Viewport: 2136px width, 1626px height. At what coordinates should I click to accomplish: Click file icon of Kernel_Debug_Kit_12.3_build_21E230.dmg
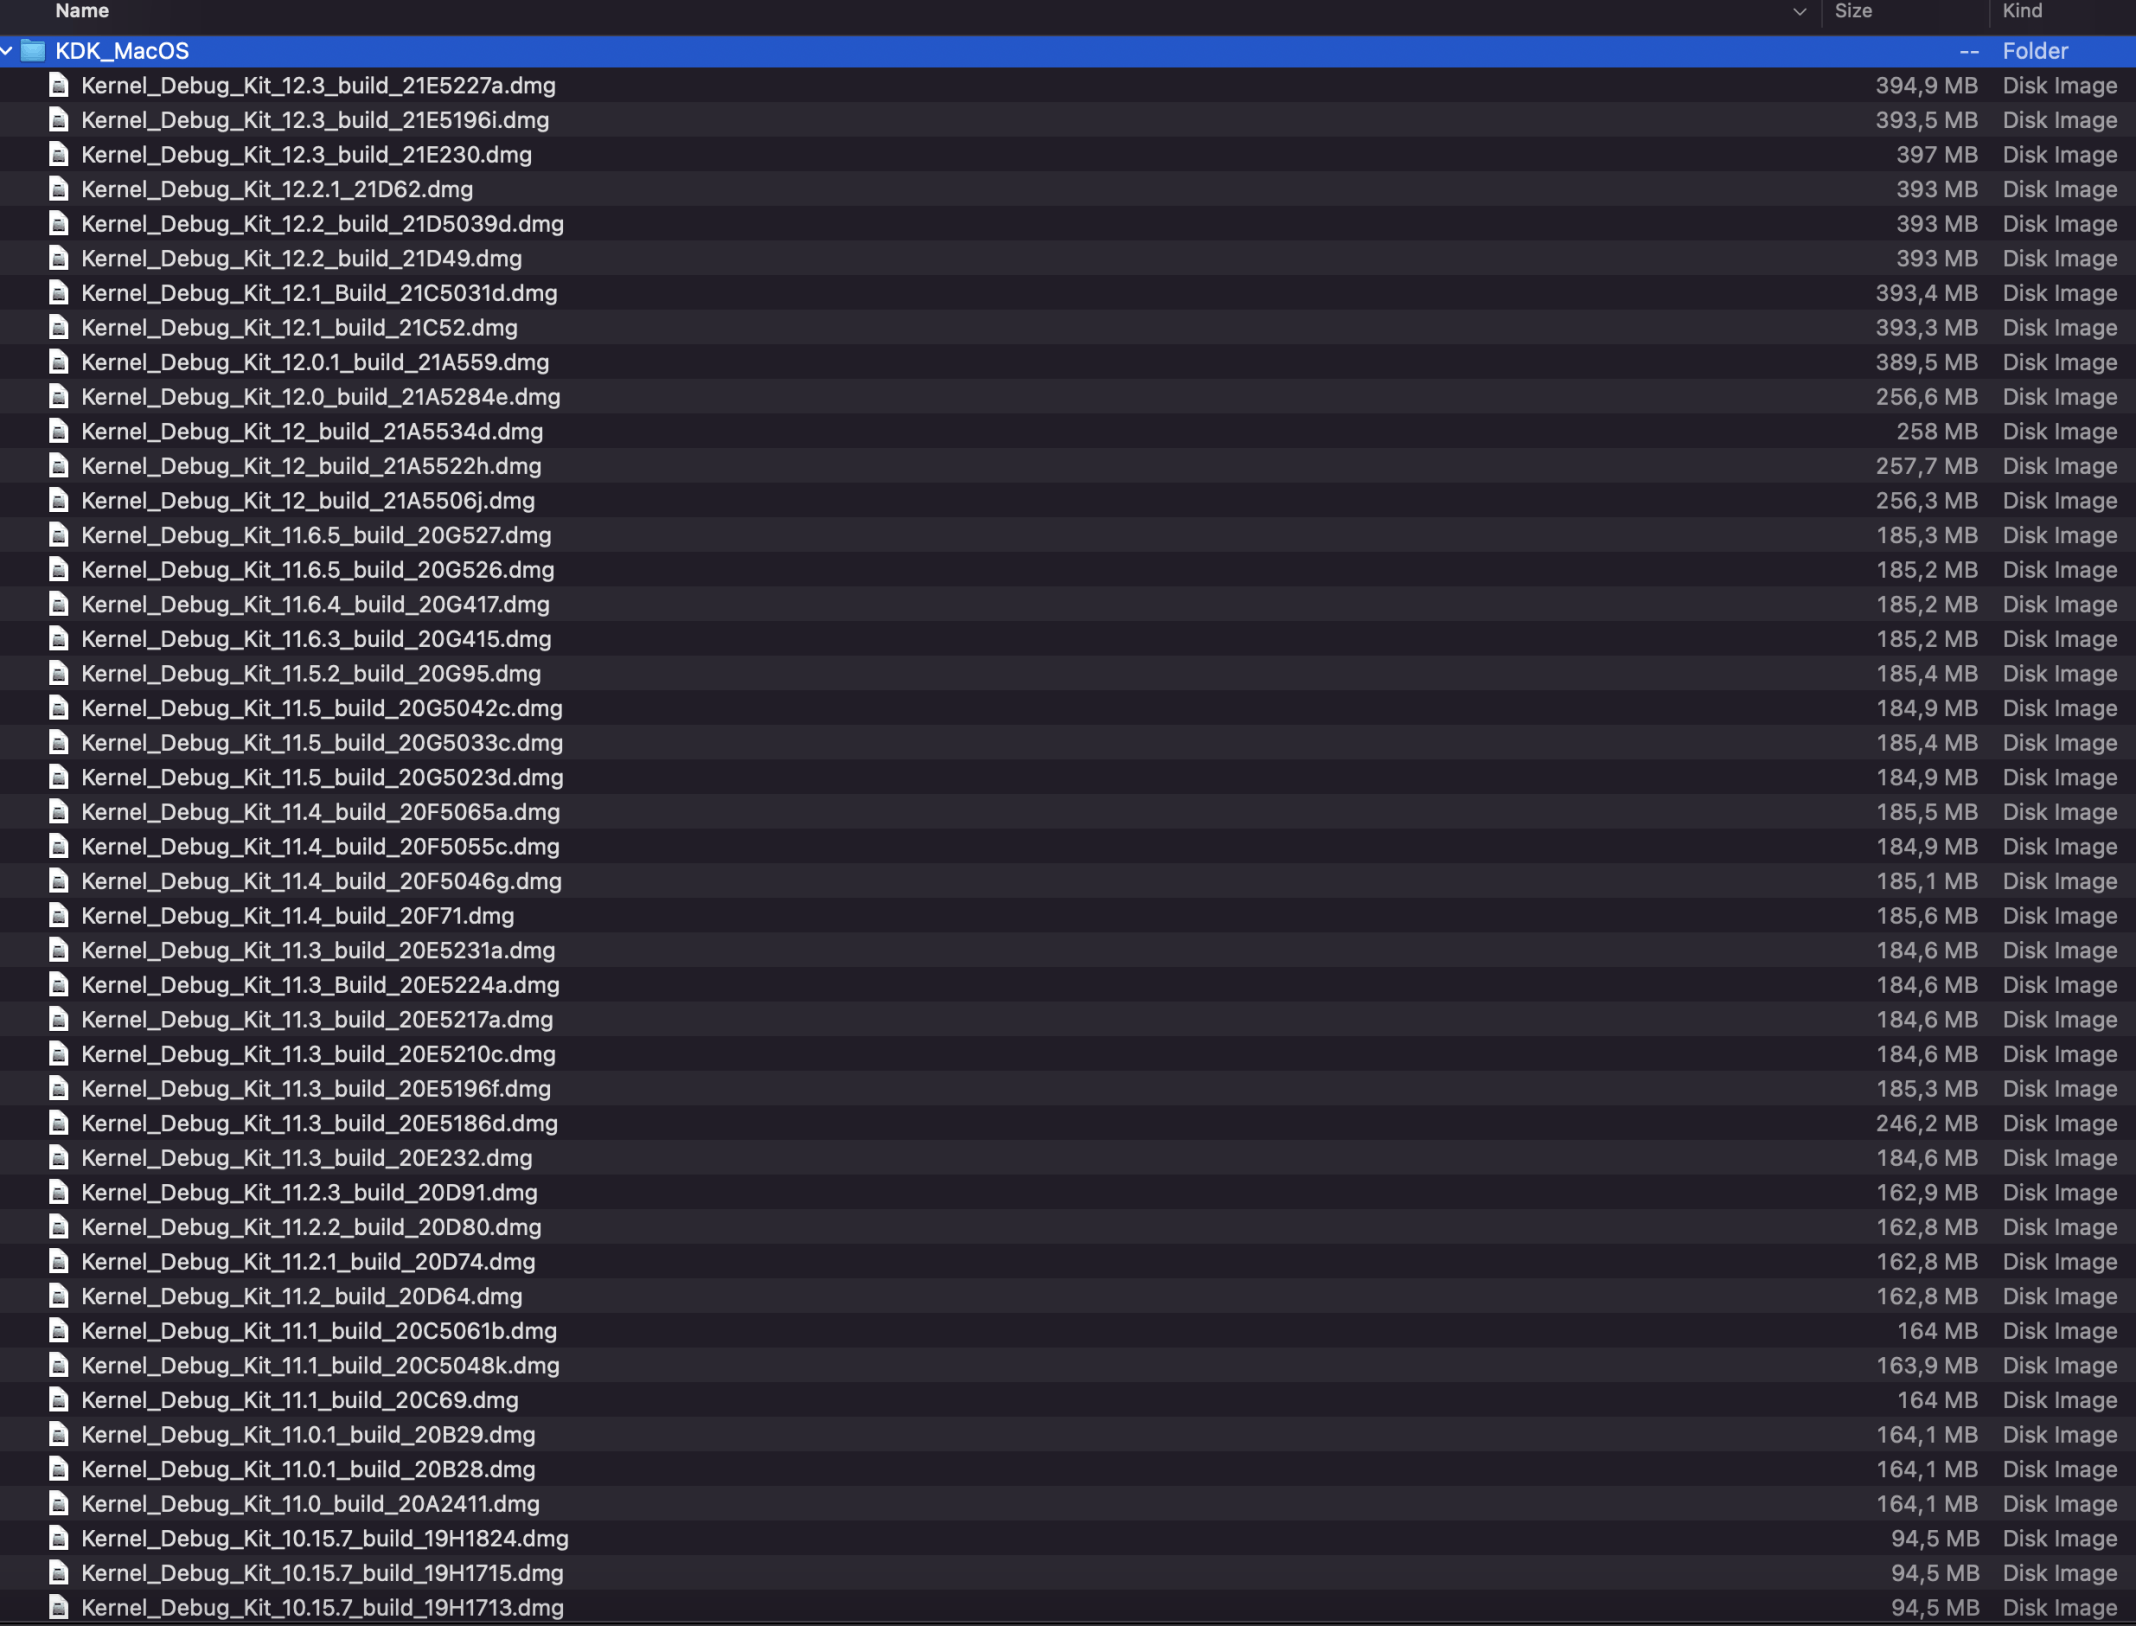(x=59, y=155)
